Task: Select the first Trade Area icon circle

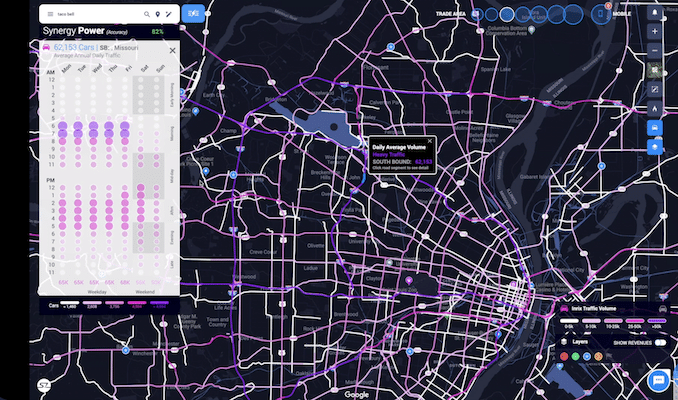Action: pos(477,14)
